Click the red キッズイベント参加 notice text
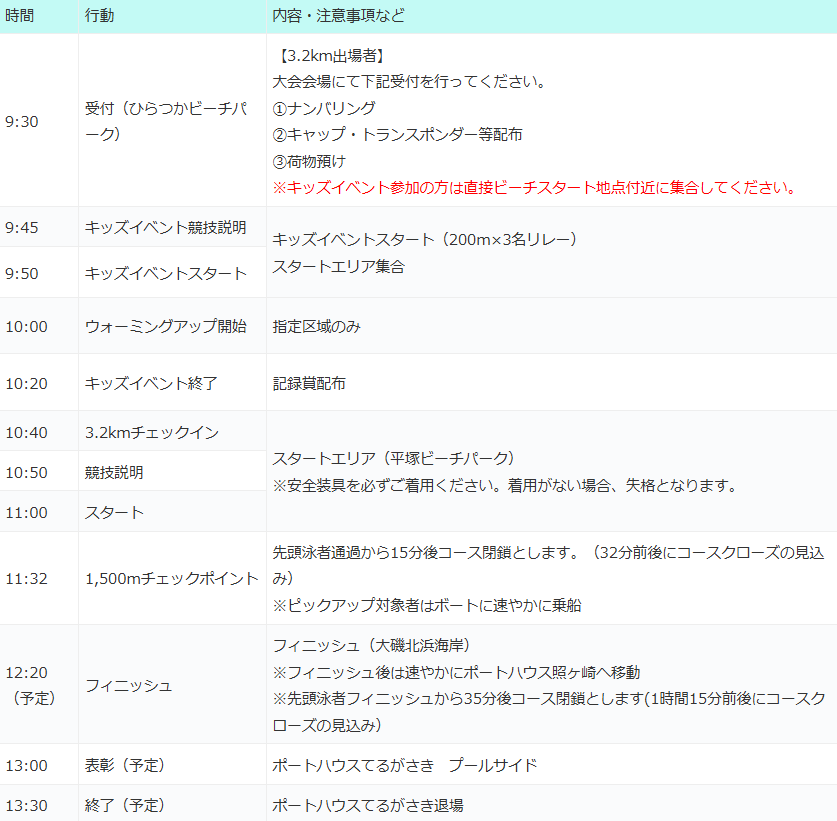Image resolution: width=837 pixels, height=821 pixels. 534,187
